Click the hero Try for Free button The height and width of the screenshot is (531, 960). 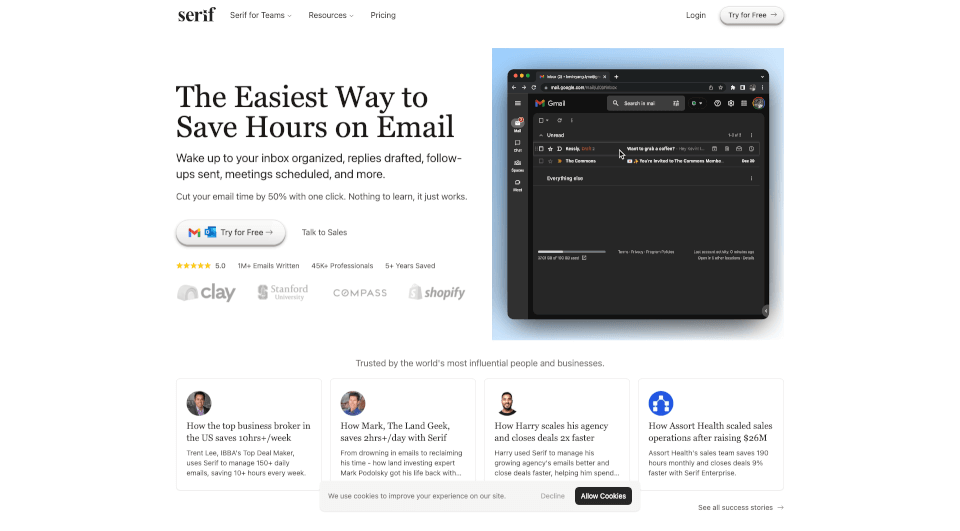231,233
